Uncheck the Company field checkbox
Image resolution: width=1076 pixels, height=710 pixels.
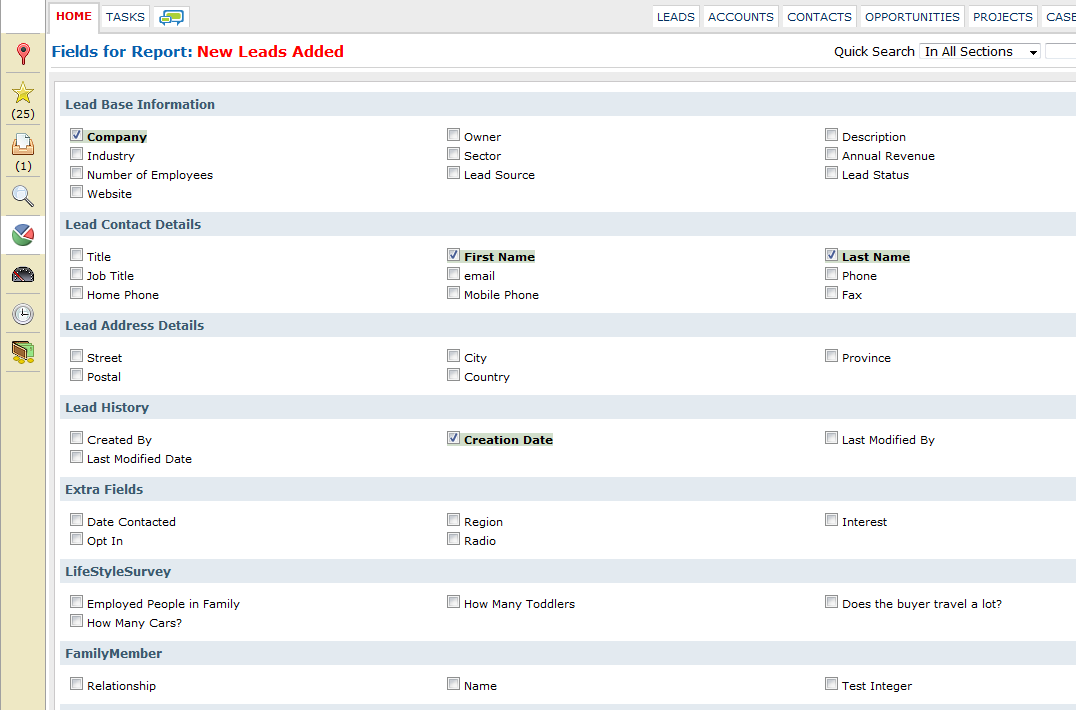pos(76,135)
